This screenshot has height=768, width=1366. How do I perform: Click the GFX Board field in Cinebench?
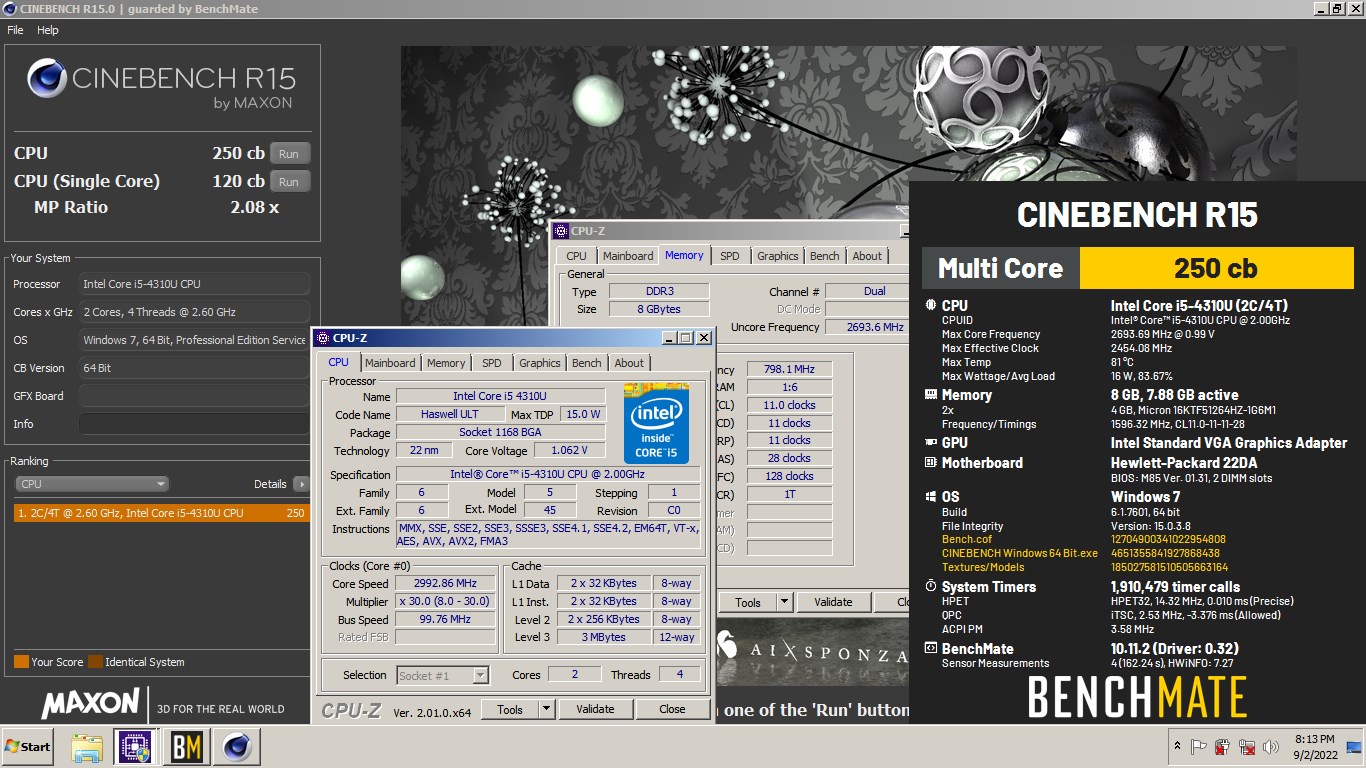coord(193,396)
